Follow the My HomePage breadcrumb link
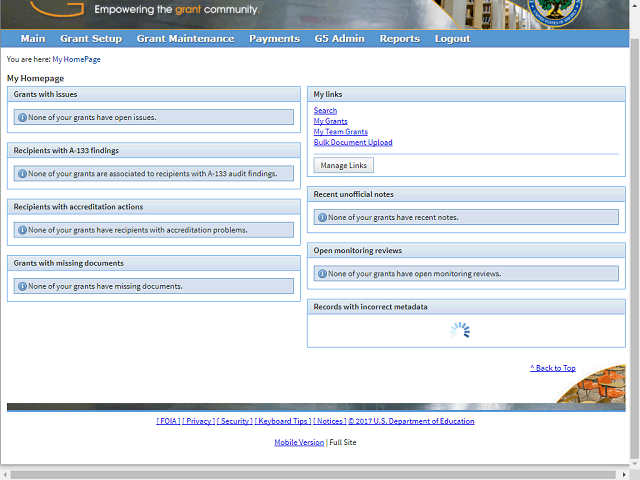The width and height of the screenshot is (640, 480). [x=76, y=60]
